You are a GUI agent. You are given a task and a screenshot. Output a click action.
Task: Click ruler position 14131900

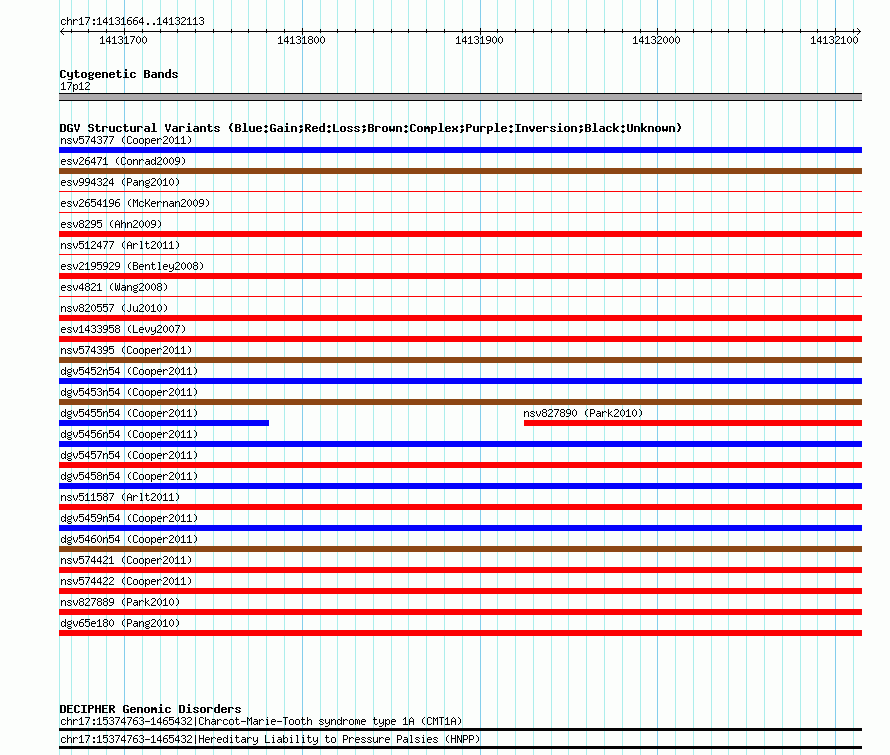479,40
